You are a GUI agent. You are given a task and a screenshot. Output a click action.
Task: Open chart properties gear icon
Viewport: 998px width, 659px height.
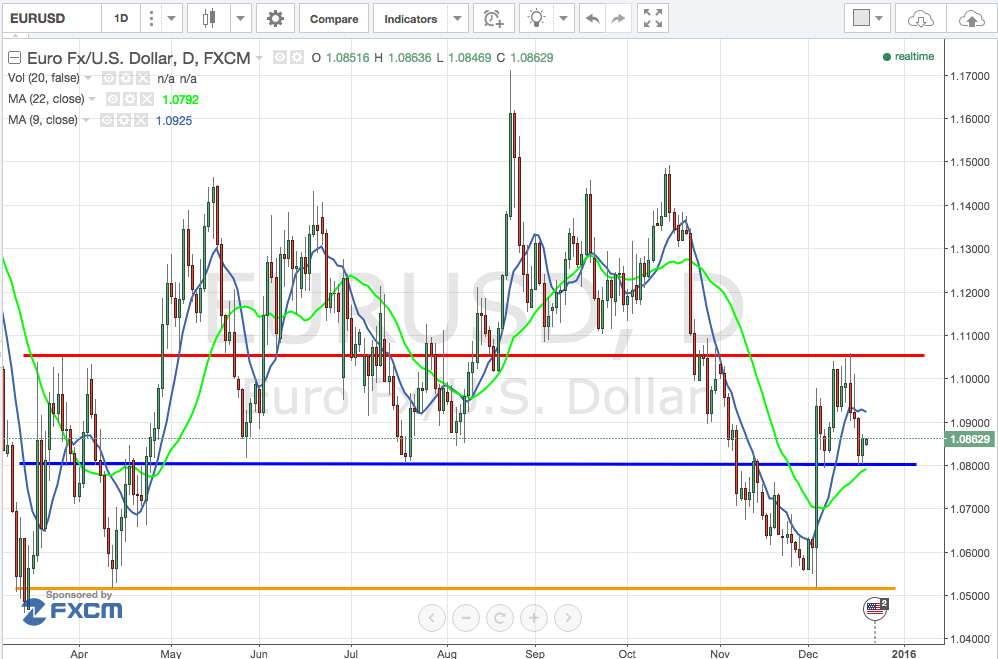coord(275,19)
